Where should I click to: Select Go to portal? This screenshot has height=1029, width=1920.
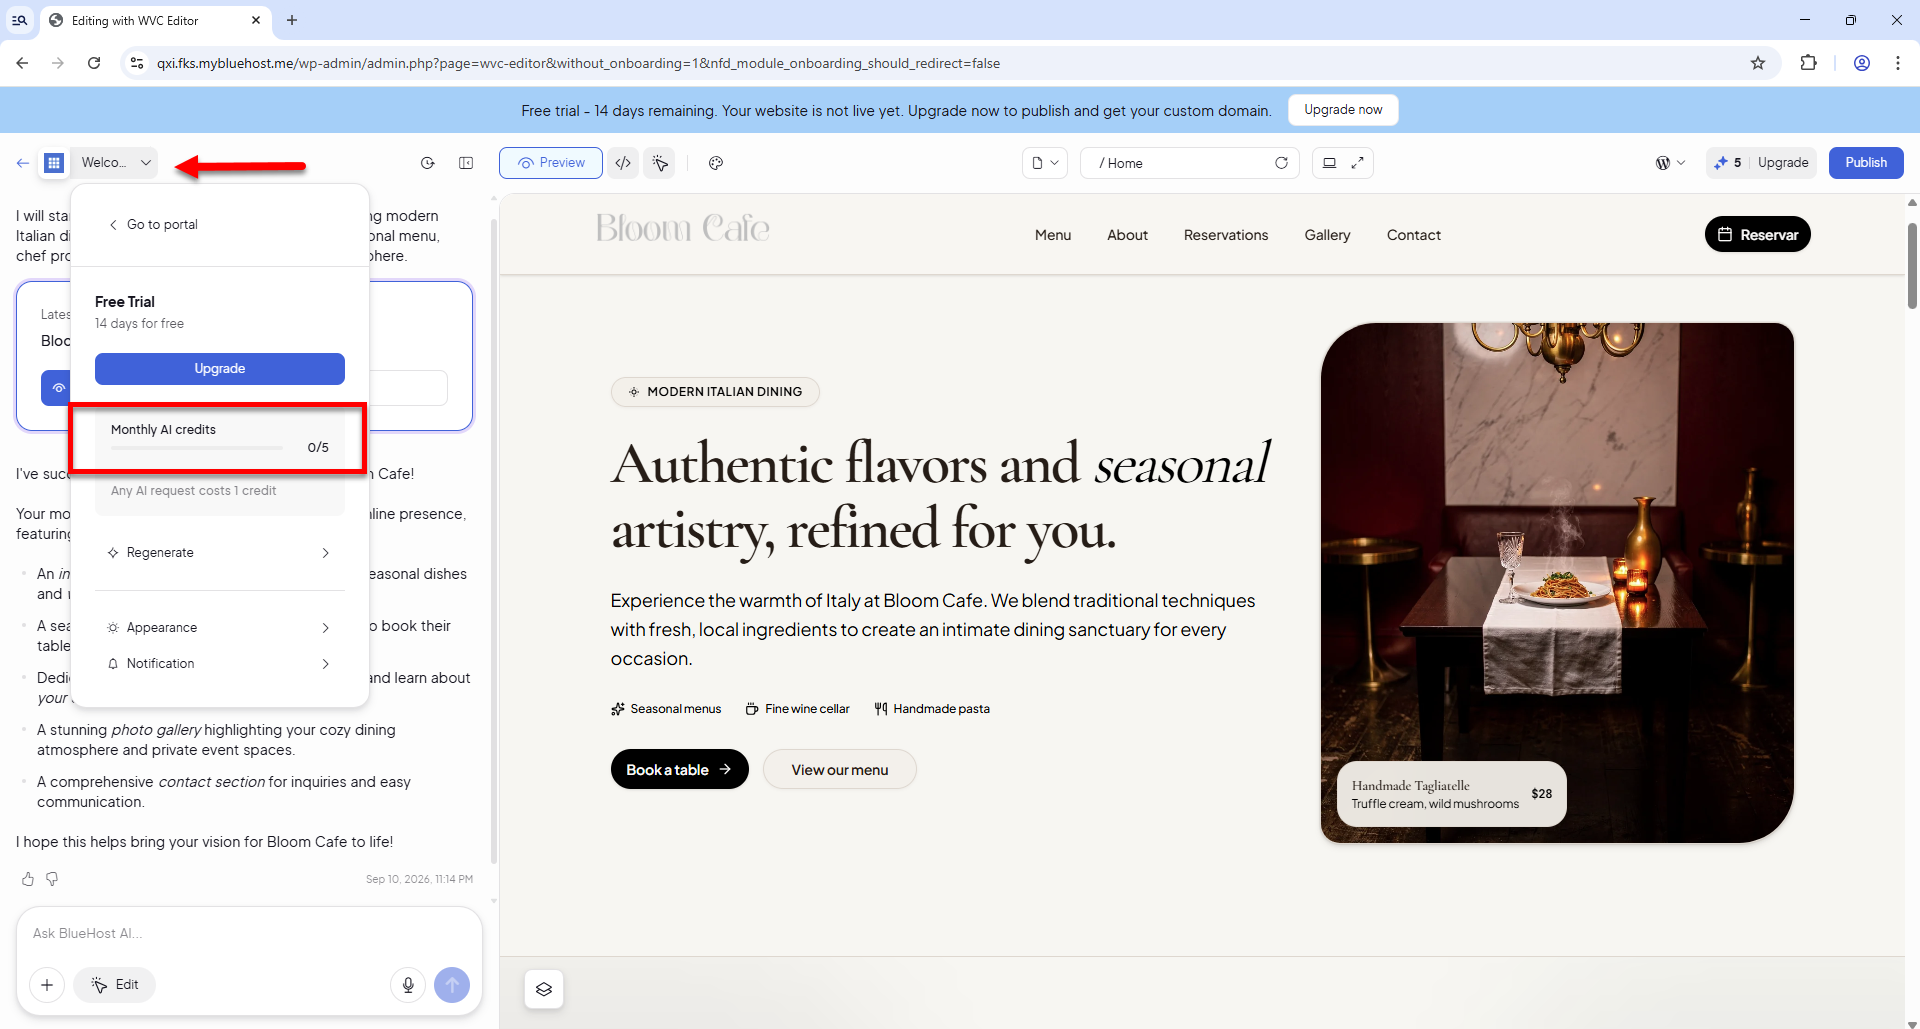pos(153,225)
